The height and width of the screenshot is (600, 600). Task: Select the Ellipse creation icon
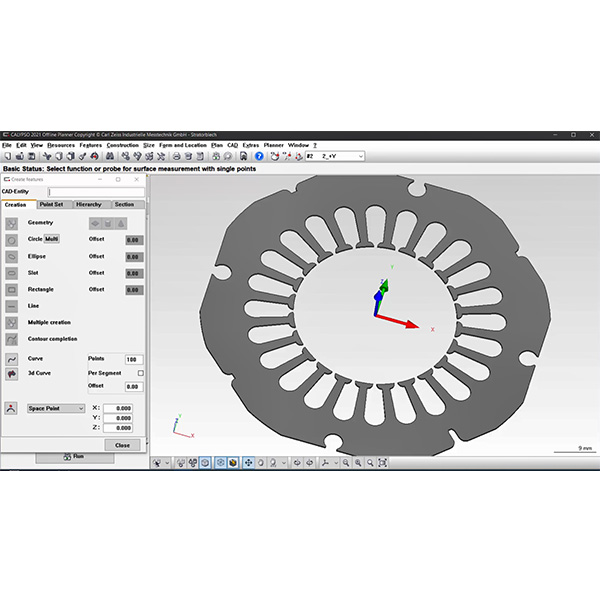click(11, 256)
